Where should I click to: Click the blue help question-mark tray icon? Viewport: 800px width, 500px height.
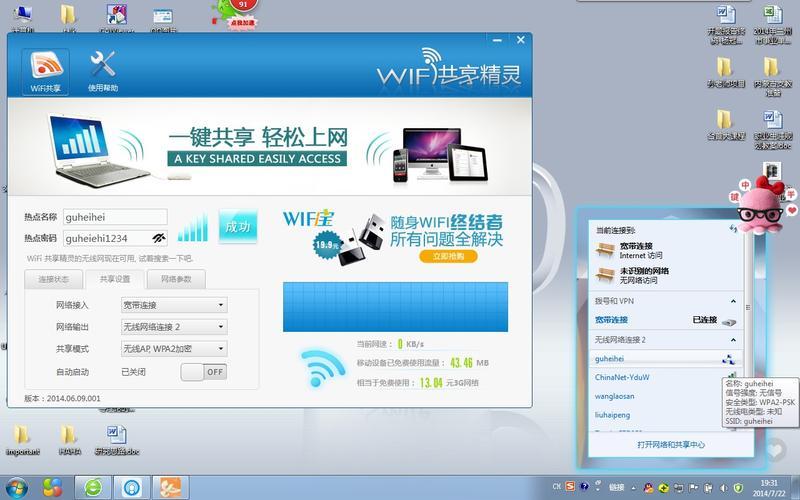[x=585, y=487]
